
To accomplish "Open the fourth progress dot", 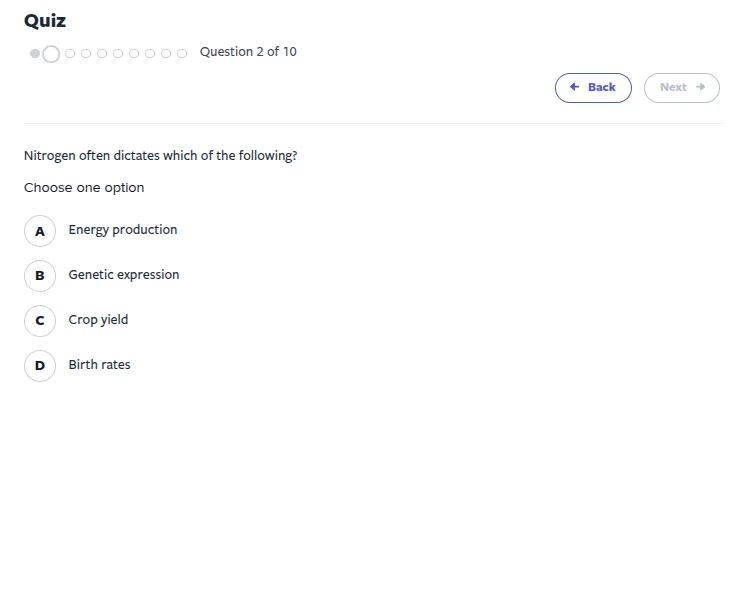I will tap(86, 53).
